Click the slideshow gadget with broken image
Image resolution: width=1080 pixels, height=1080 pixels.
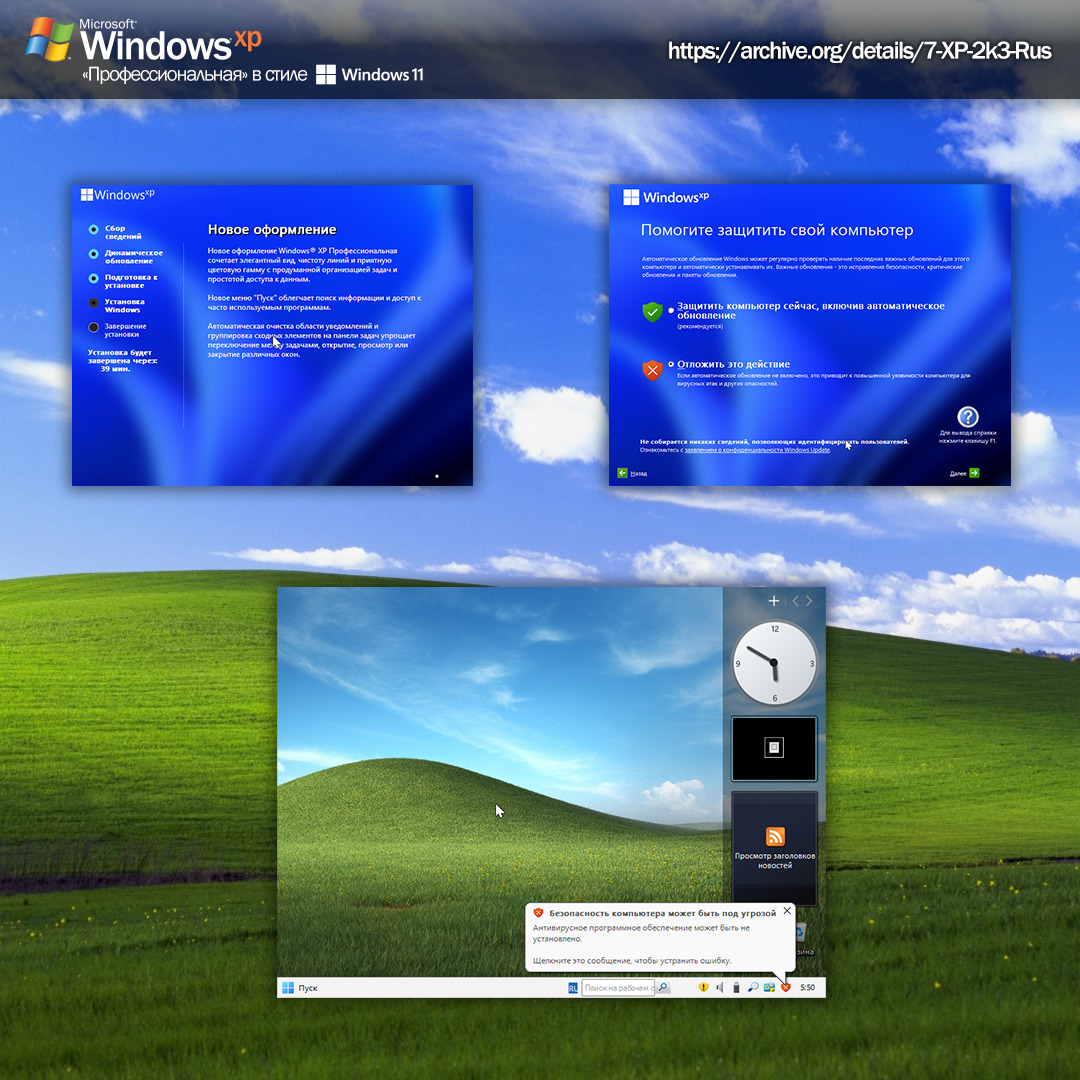coord(774,749)
